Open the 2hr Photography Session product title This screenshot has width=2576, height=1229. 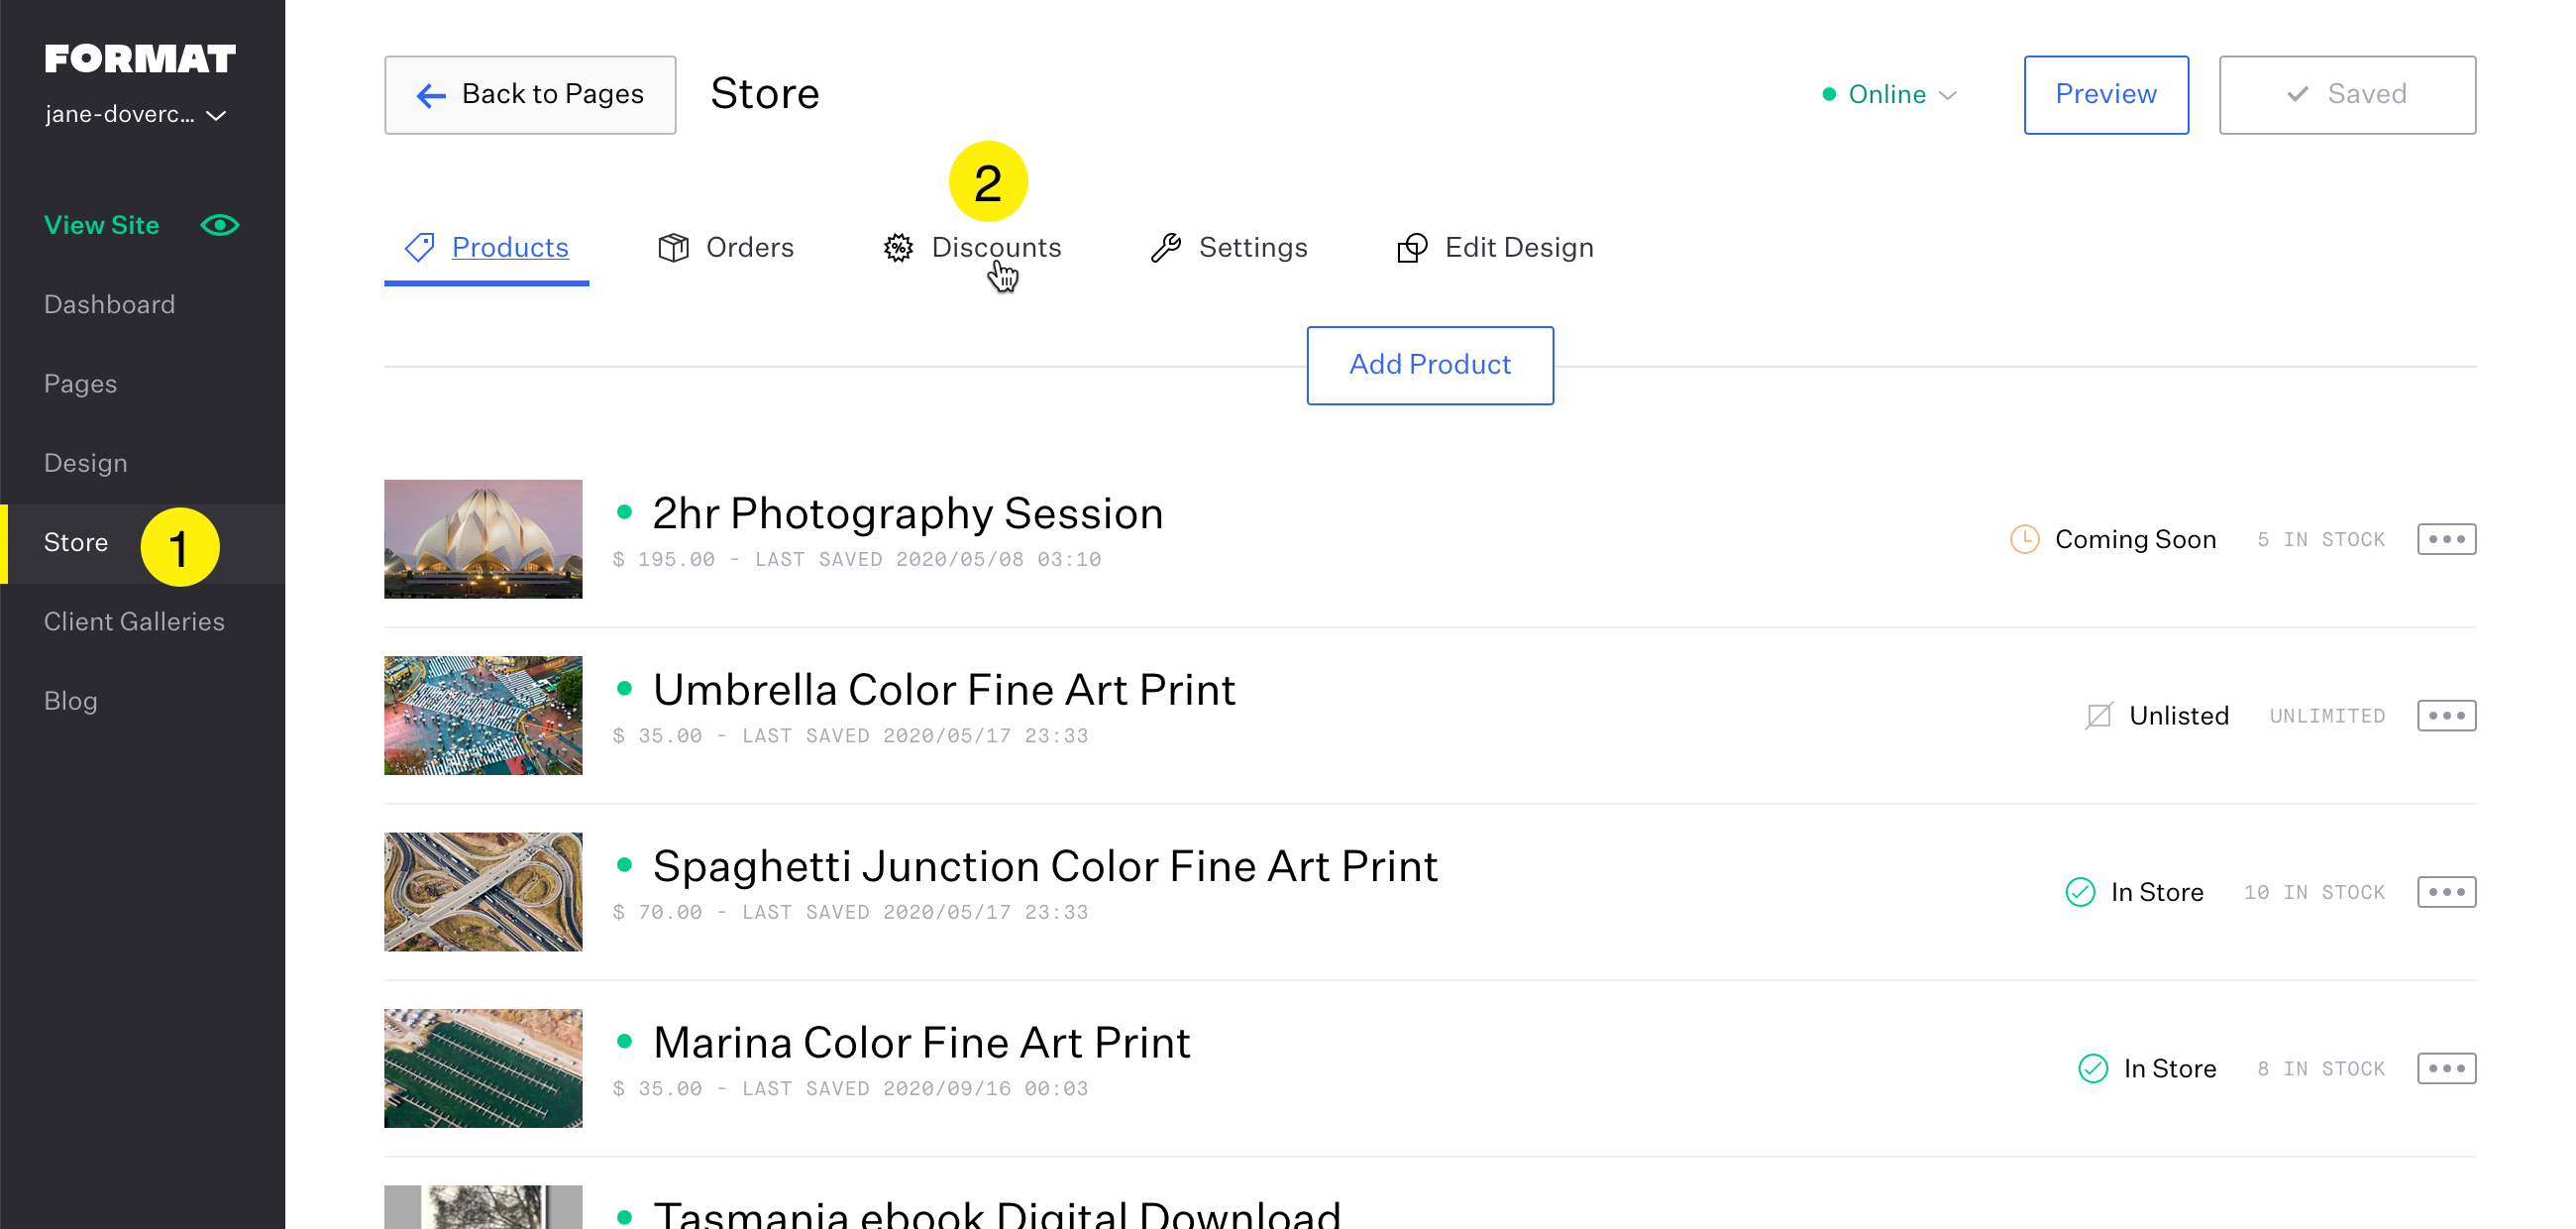pos(908,513)
